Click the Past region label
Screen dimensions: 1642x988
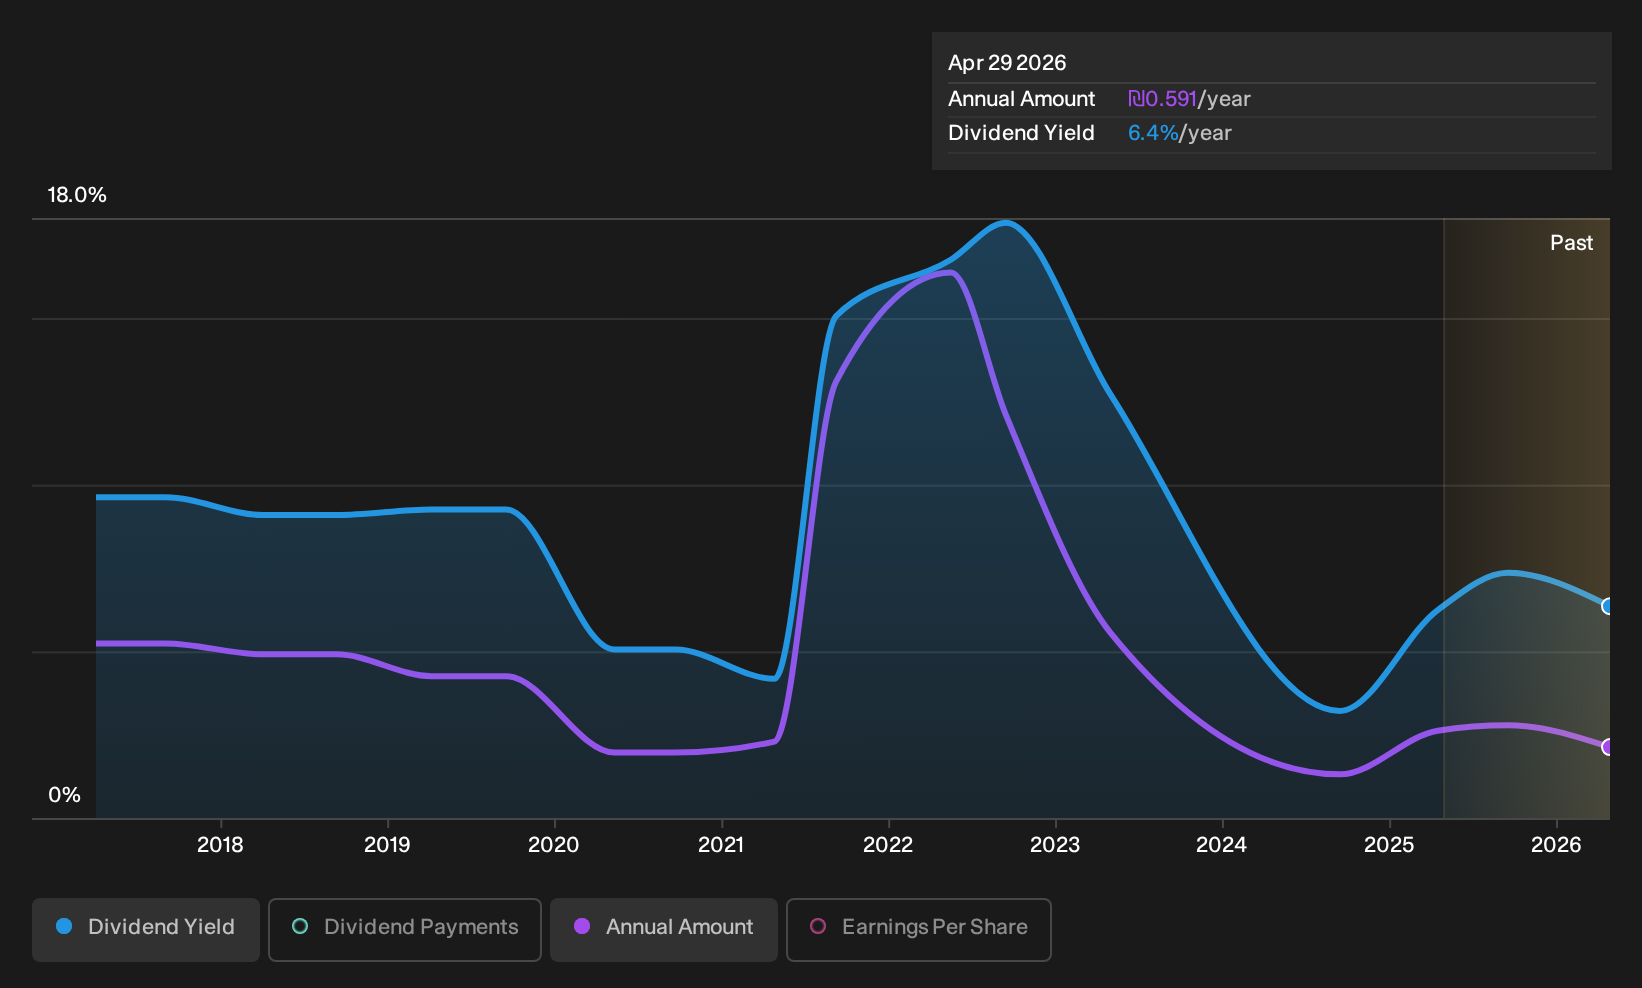1571,243
